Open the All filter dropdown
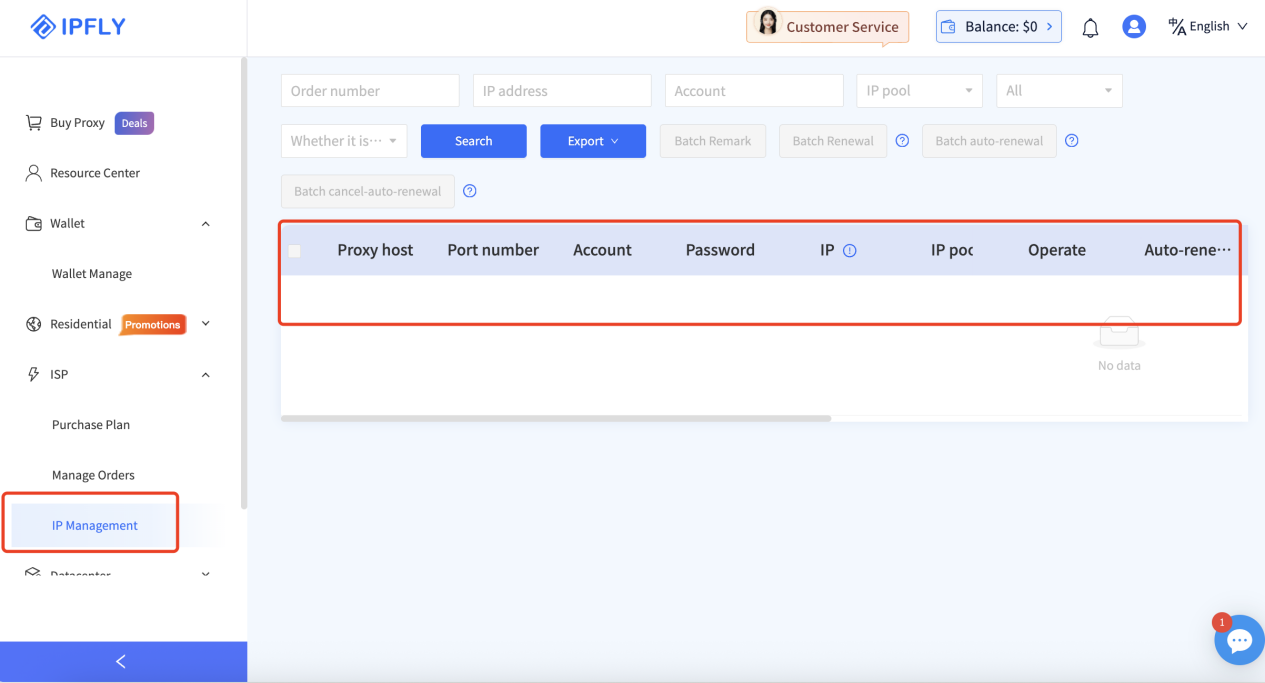The image size is (1265, 683). point(1058,91)
